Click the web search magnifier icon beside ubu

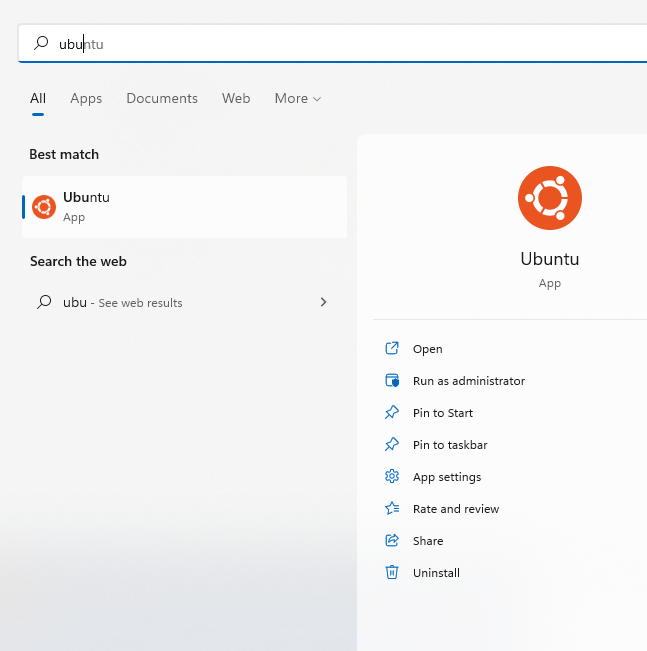(44, 302)
